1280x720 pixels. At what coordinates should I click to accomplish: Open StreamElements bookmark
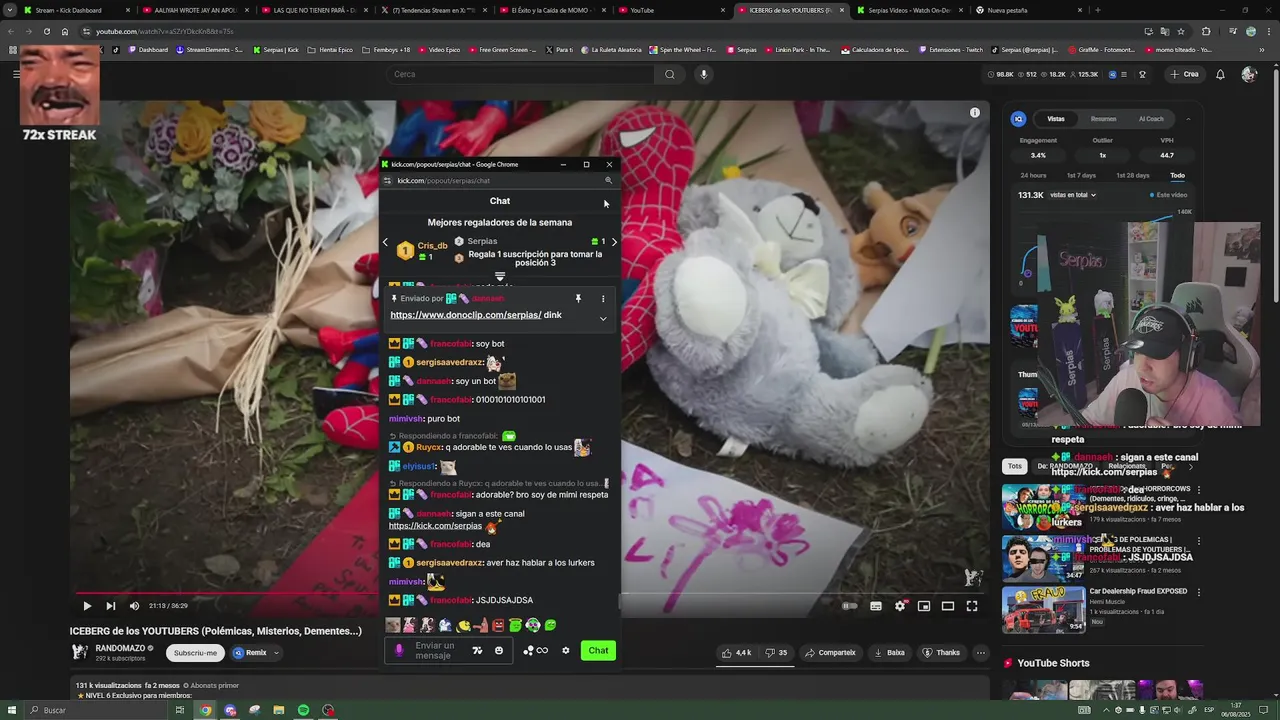coord(210,49)
